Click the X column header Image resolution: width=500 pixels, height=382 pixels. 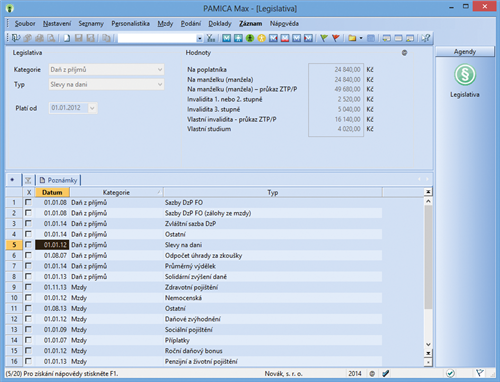click(29, 192)
